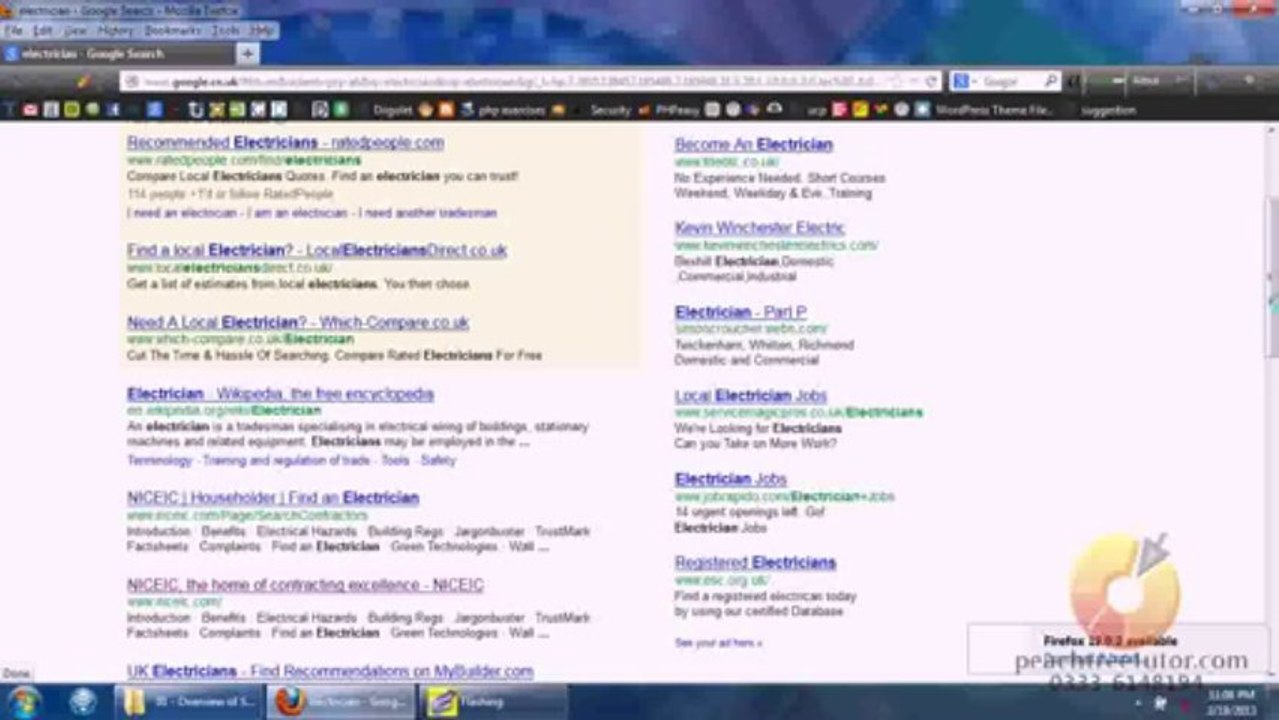The height and width of the screenshot is (720, 1279).
Task: Click the Tools sitelink under Wikipedia result
Action: pos(395,461)
